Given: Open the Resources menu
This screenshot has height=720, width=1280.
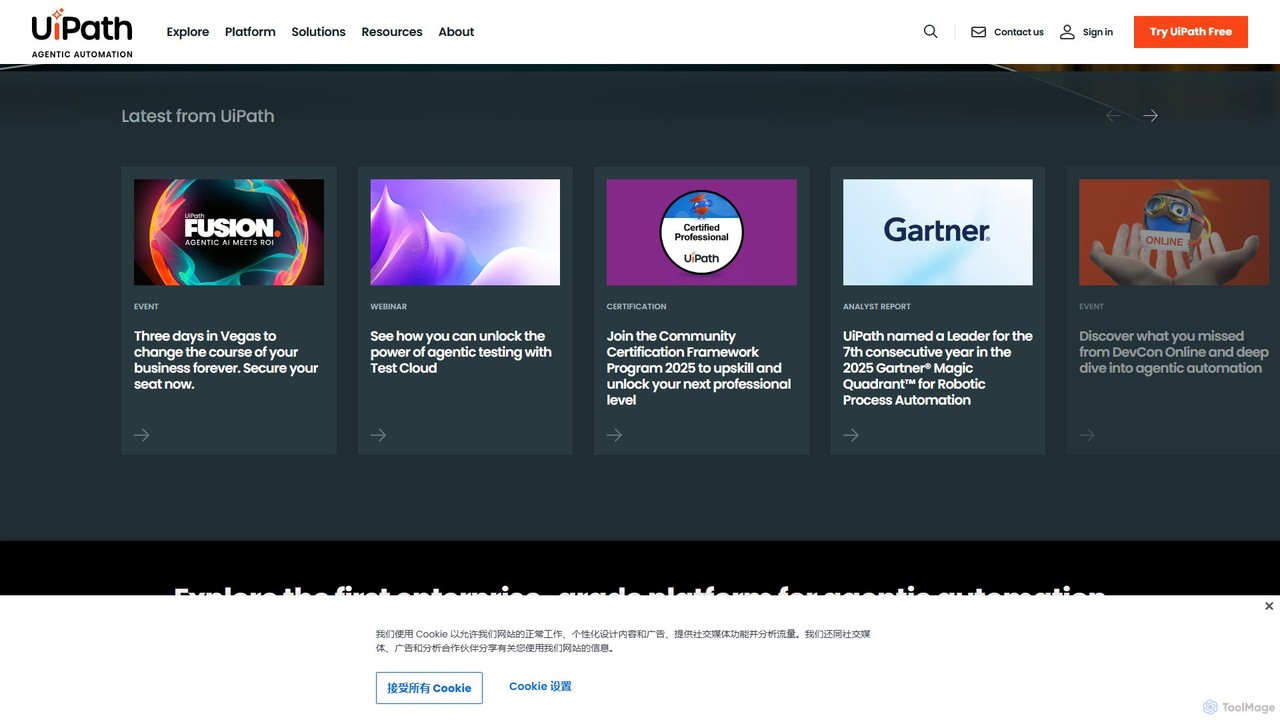Looking at the screenshot, I should pos(392,32).
